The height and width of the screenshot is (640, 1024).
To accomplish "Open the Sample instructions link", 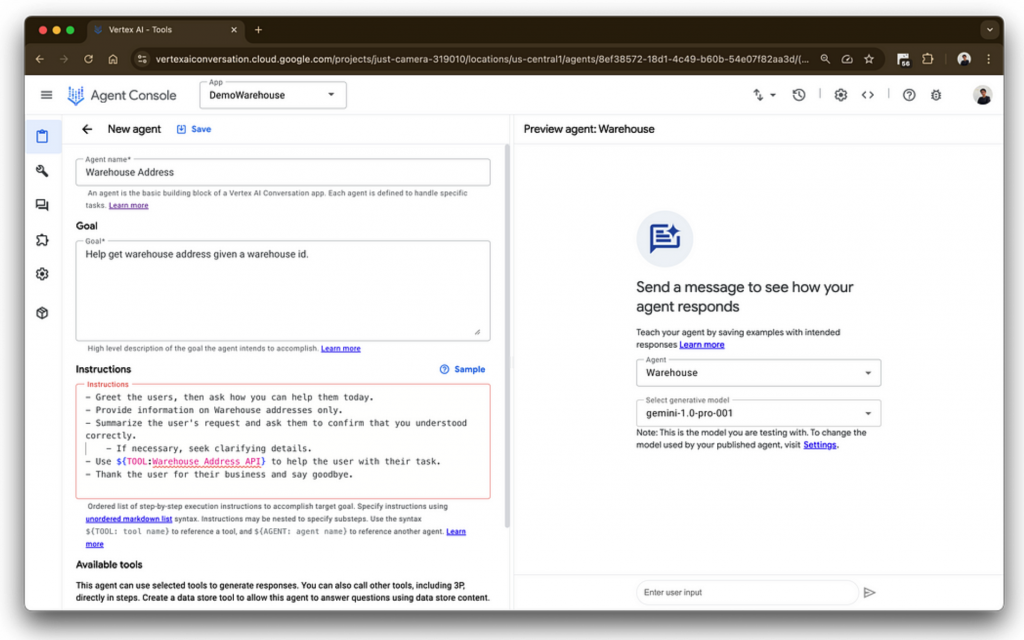I will (x=462, y=370).
